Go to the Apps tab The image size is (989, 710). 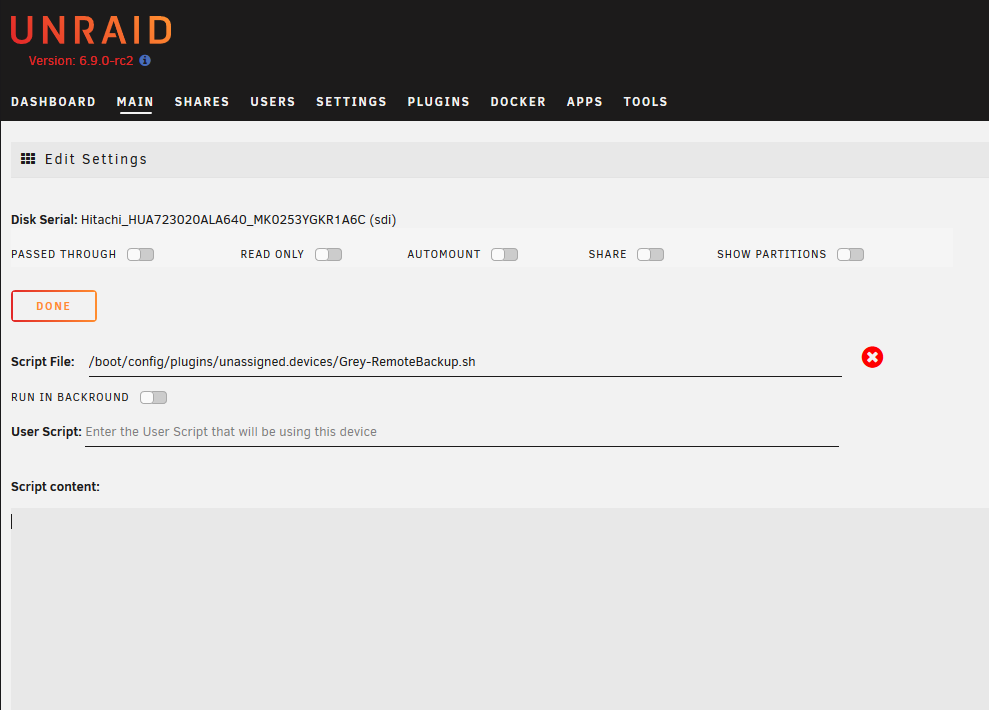[x=585, y=102]
